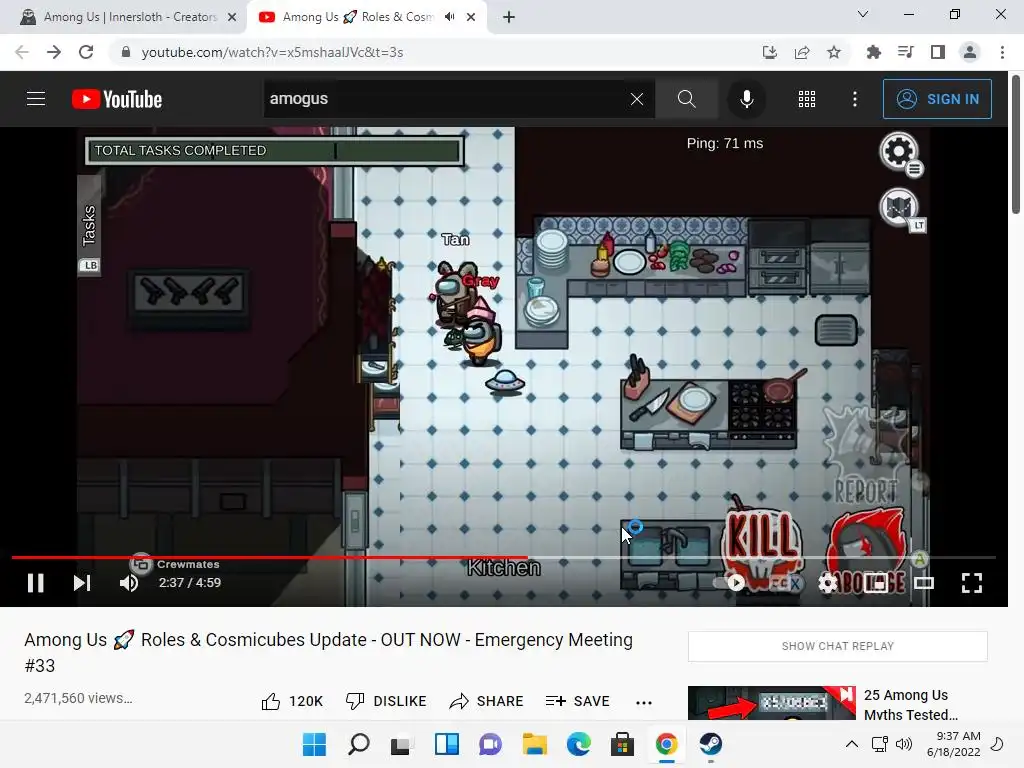Open more actions below video title
This screenshot has width=1024, height=768.
[x=644, y=703]
